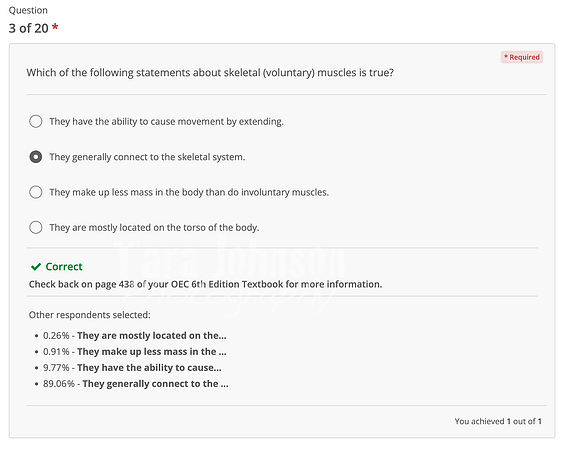Click the red Required badge

521,57
